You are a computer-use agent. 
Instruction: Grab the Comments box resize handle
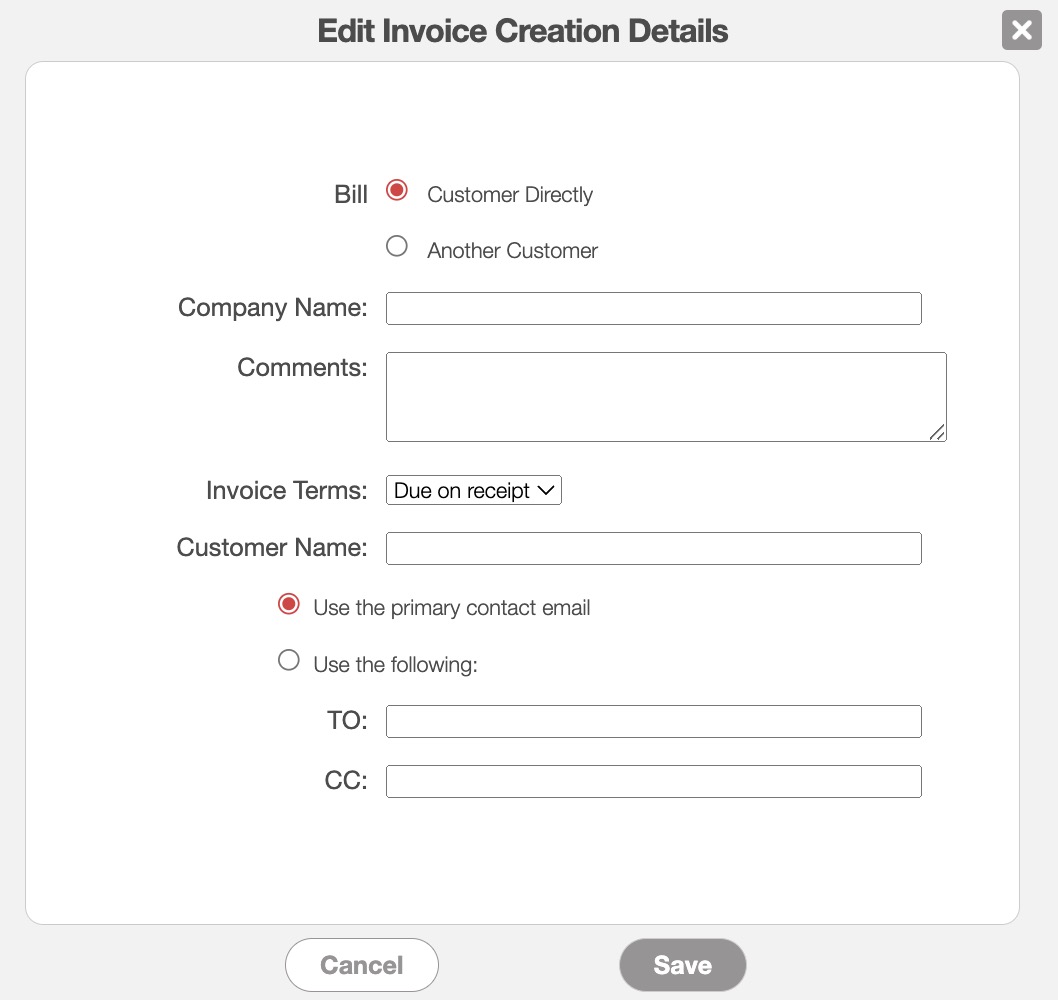coord(937,432)
